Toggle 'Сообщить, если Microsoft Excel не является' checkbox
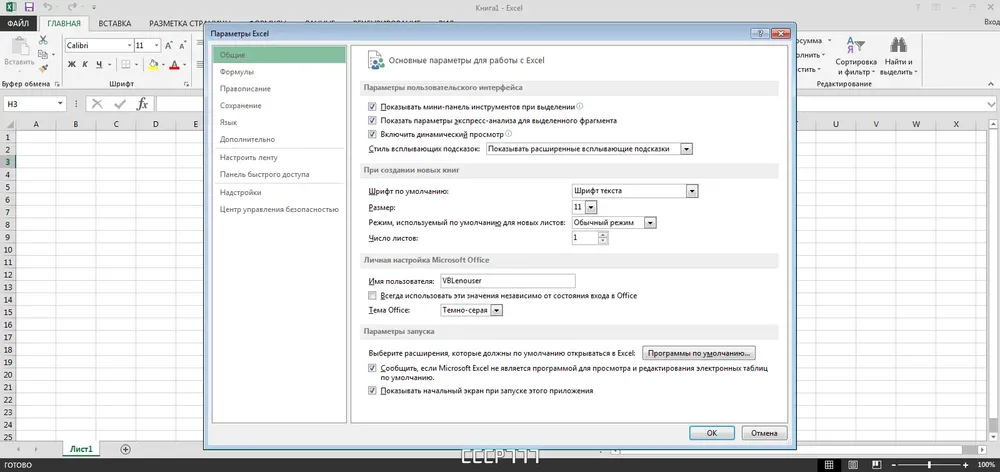The height and width of the screenshot is (472, 1000). click(372, 368)
